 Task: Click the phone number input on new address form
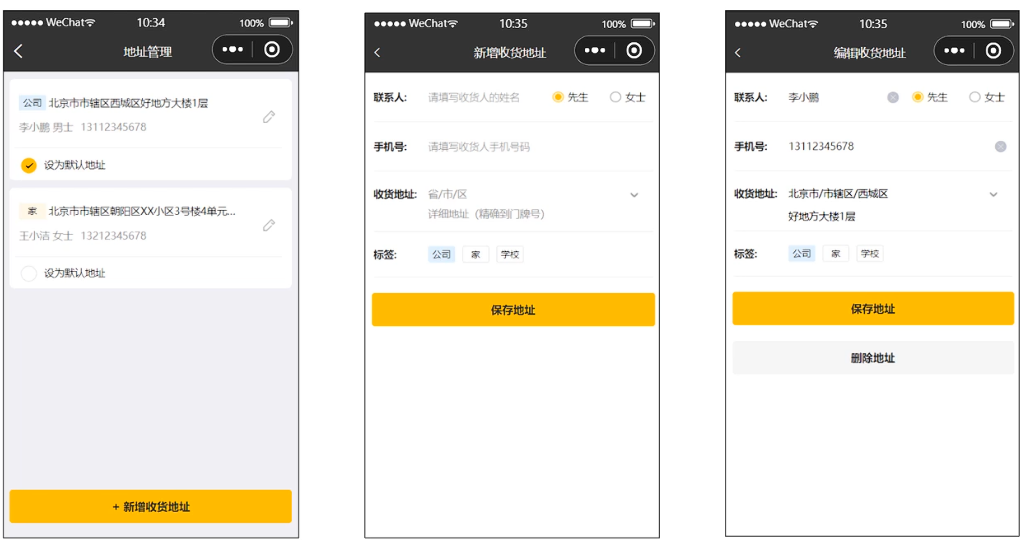point(480,147)
